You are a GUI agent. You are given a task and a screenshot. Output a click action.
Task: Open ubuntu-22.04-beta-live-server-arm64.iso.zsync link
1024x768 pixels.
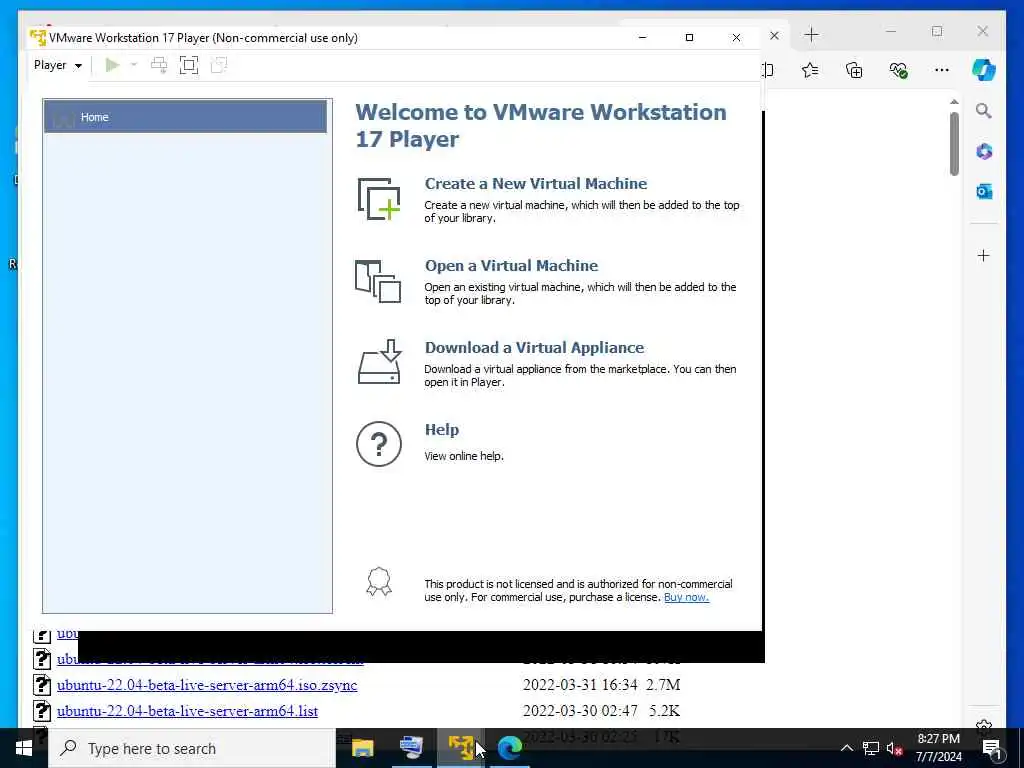(207, 685)
